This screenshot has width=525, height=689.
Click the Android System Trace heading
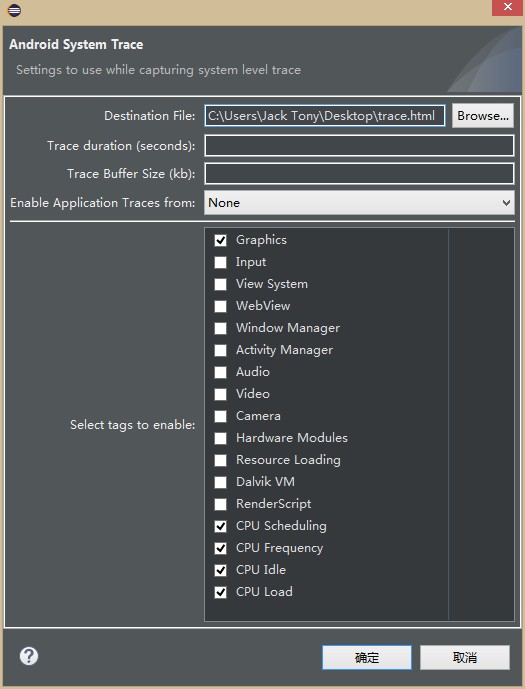tap(76, 44)
